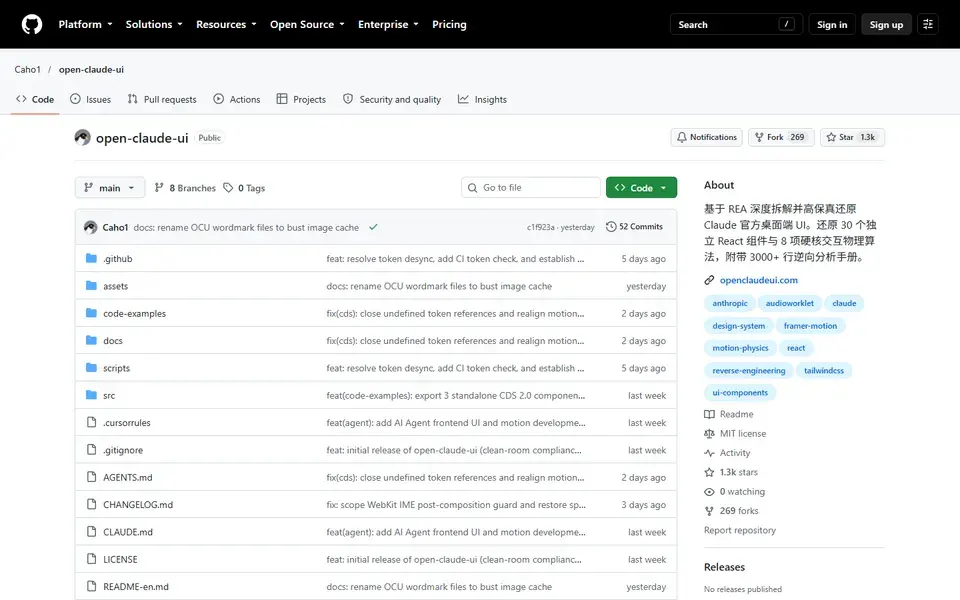Viewport: 960px width, 600px height.
Task: Click the .cursorrules file icon
Action: [x=91, y=422]
